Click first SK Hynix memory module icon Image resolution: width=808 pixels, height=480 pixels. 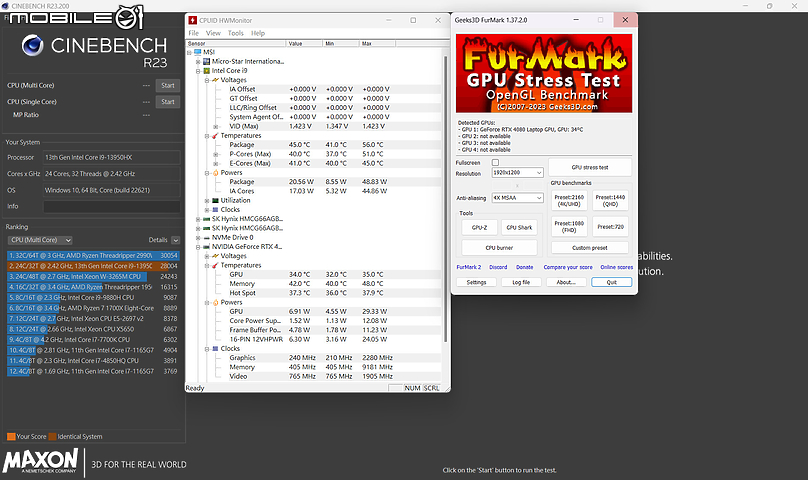click(x=207, y=219)
